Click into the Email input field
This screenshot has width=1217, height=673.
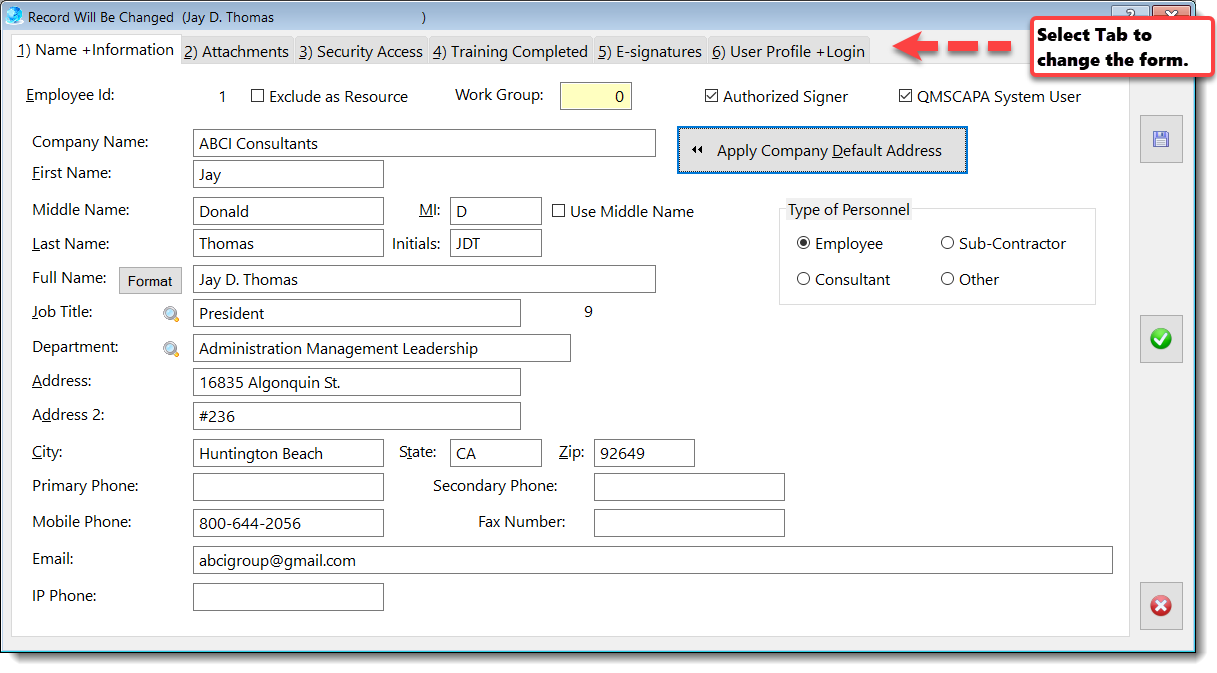pyautogui.click(x=652, y=561)
